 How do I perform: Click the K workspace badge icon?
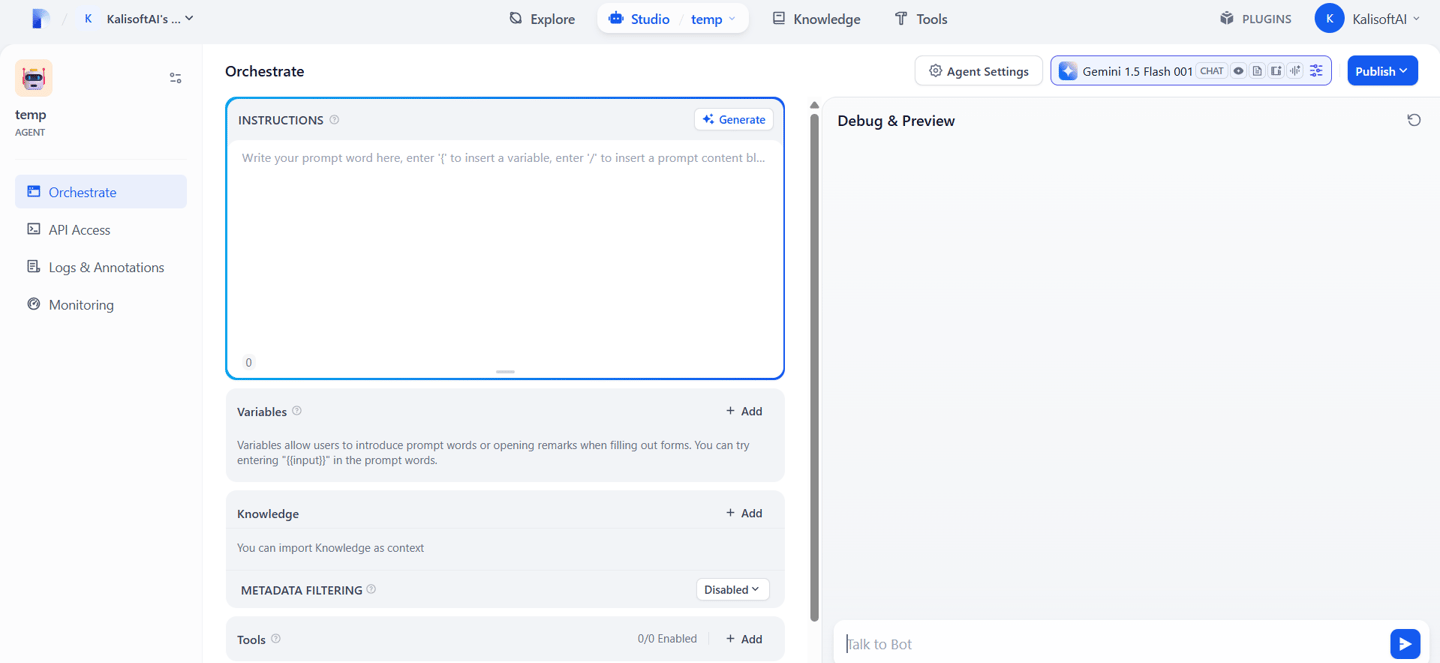tap(88, 18)
